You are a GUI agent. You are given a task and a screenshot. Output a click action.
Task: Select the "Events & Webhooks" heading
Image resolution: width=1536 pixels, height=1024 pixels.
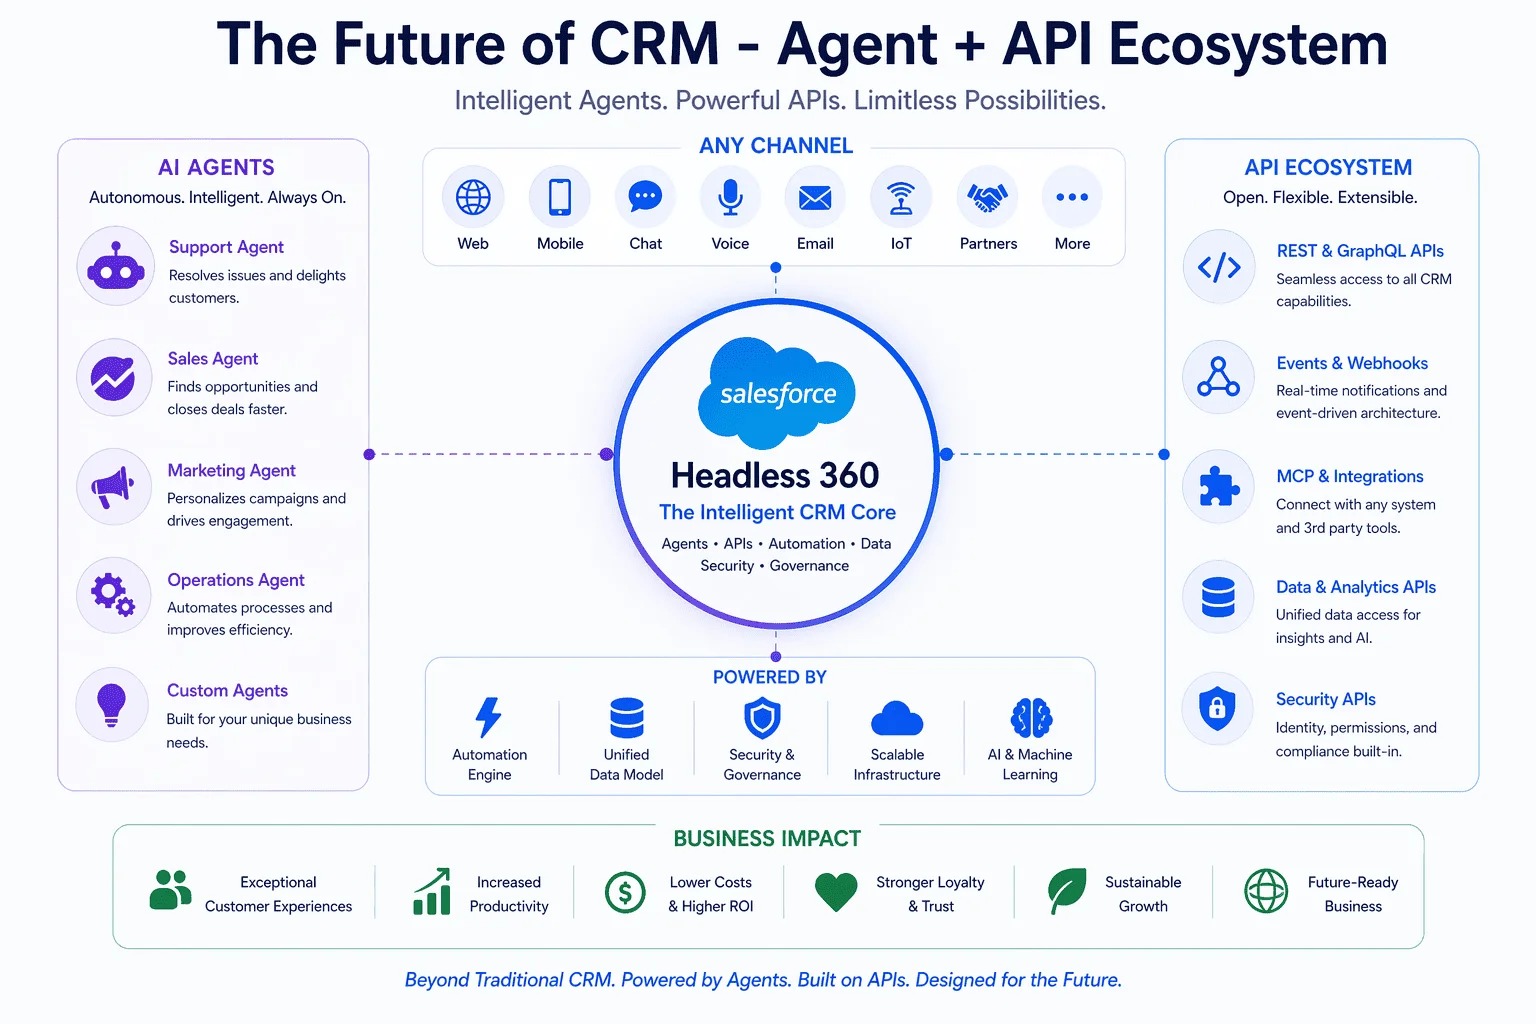click(1352, 363)
